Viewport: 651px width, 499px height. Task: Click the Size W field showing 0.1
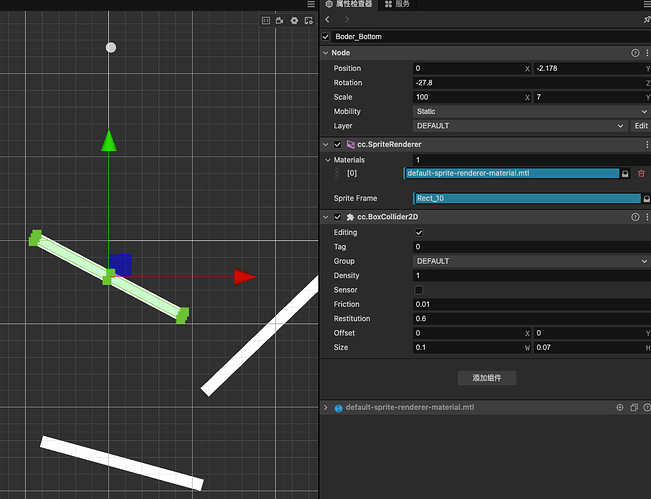tap(472, 347)
